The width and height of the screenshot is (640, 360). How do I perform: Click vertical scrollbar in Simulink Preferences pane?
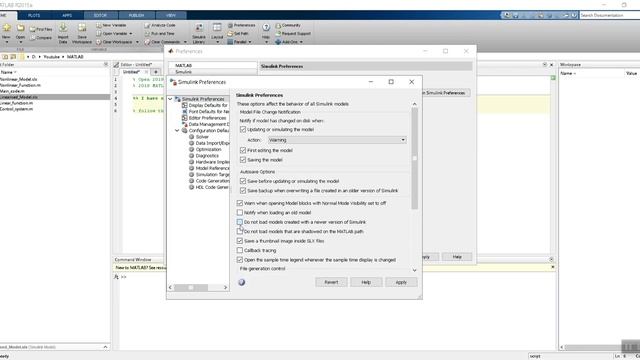pyautogui.click(x=414, y=158)
